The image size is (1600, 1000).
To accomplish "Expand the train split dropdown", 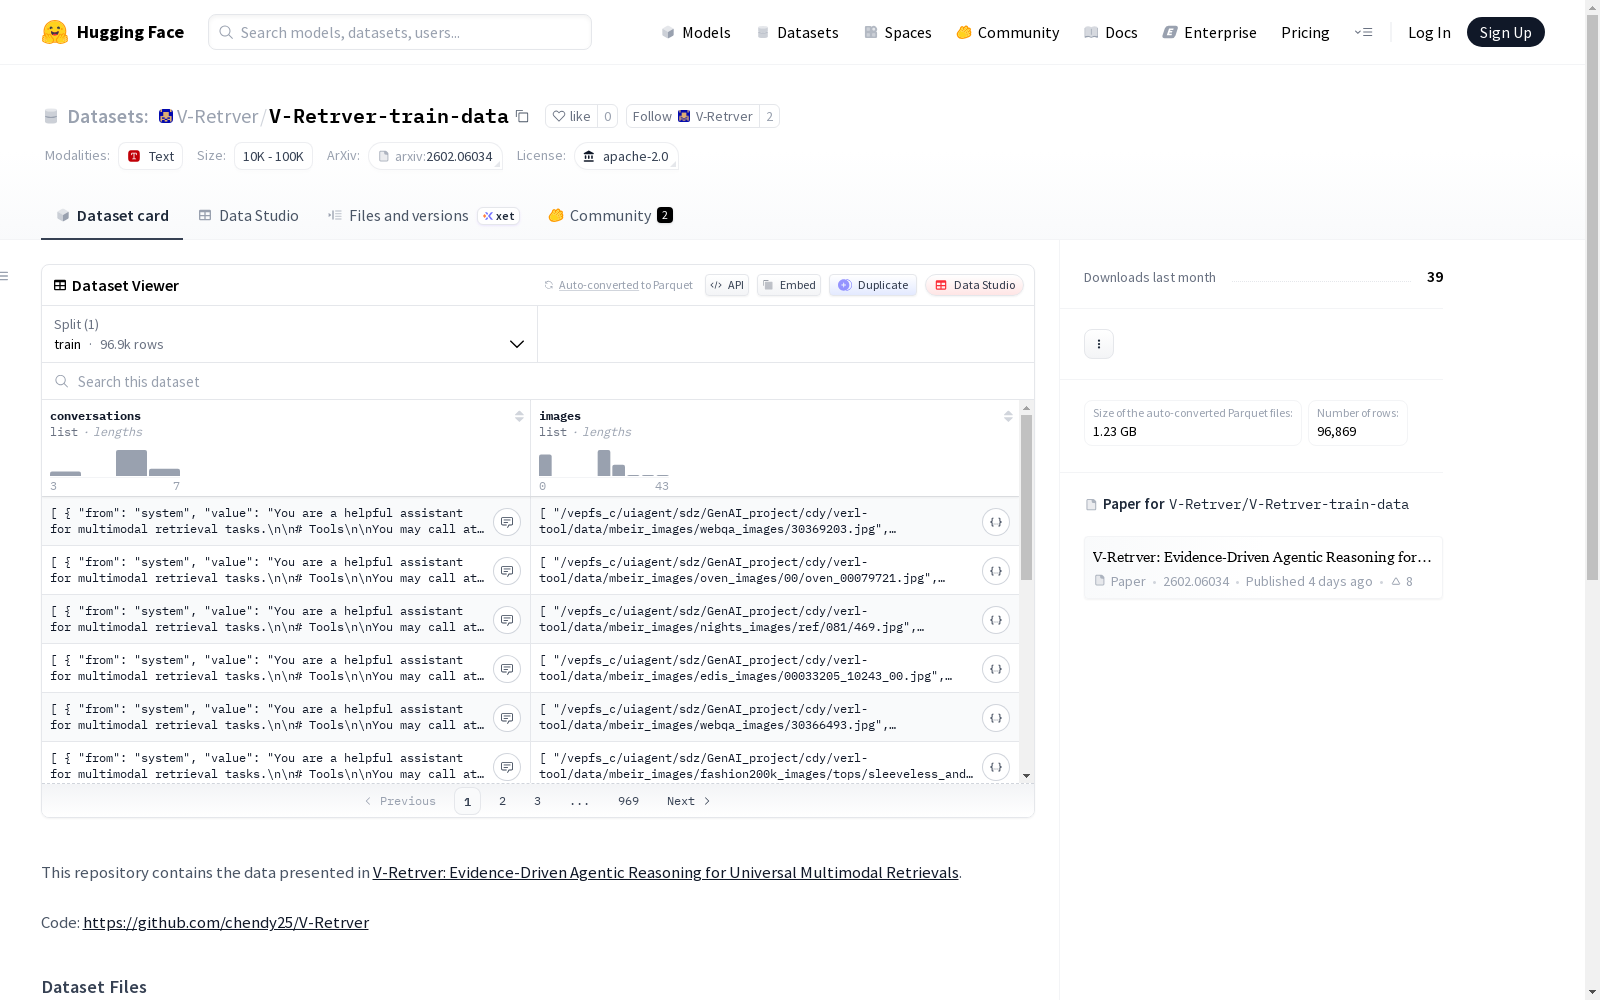I will point(290,334).
